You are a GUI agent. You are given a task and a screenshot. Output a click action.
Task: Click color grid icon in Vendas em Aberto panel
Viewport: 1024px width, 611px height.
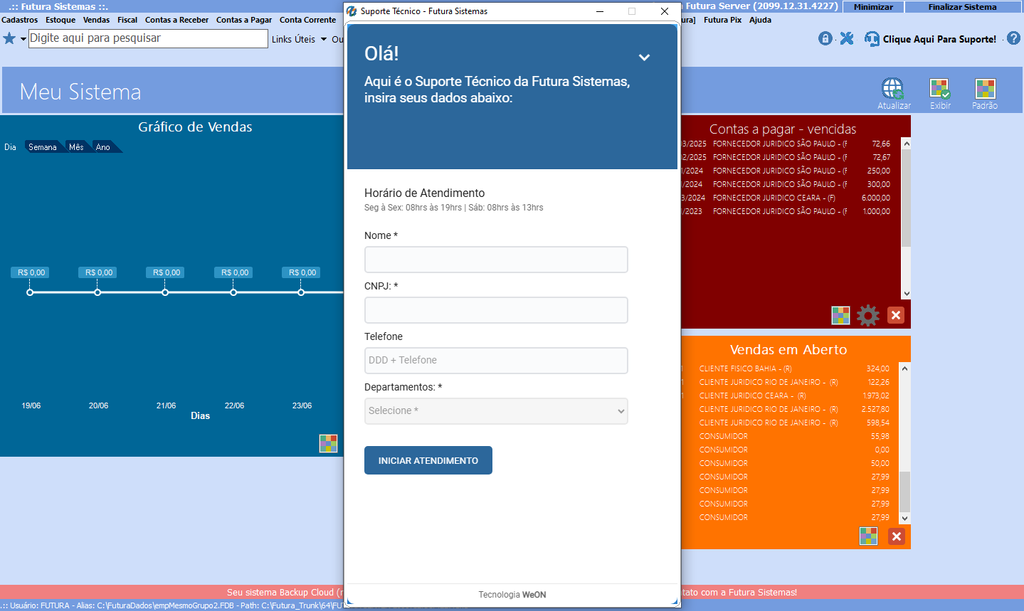point(869,536)
